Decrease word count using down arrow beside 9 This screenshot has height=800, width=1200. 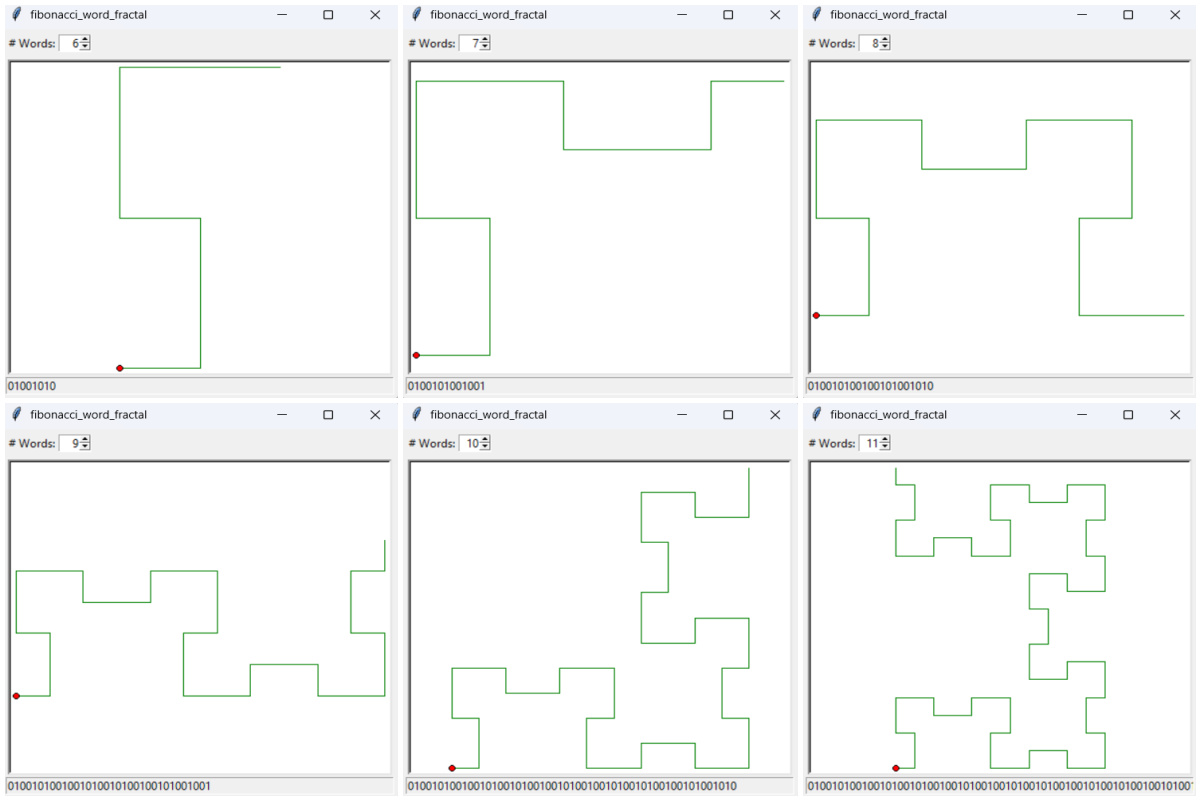coord(85,447)
